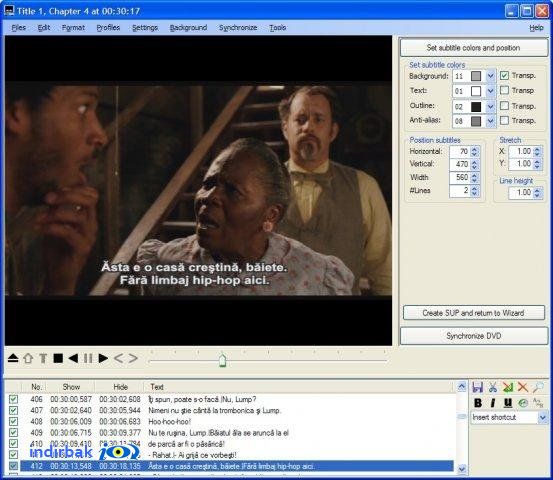Uncheck subtitle 406 checkbox
Image resolution: width=553 pixels, height=480 pixels.
click(x=13, y=399)
